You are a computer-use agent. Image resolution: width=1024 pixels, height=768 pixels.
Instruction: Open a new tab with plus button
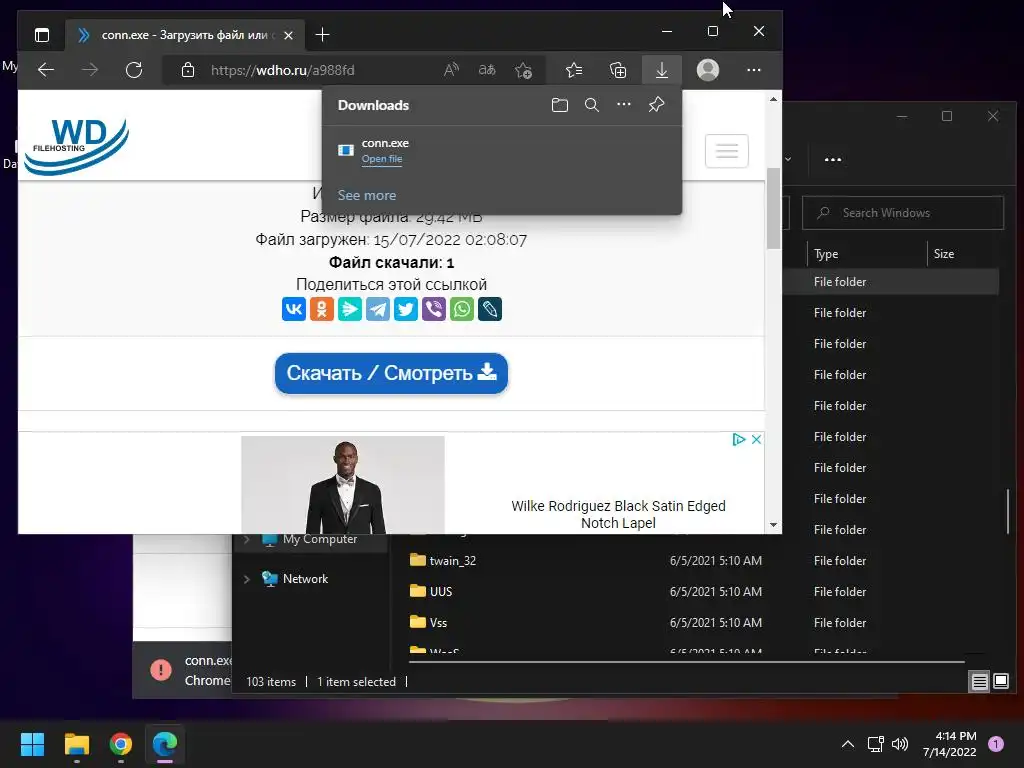(322, 35)
